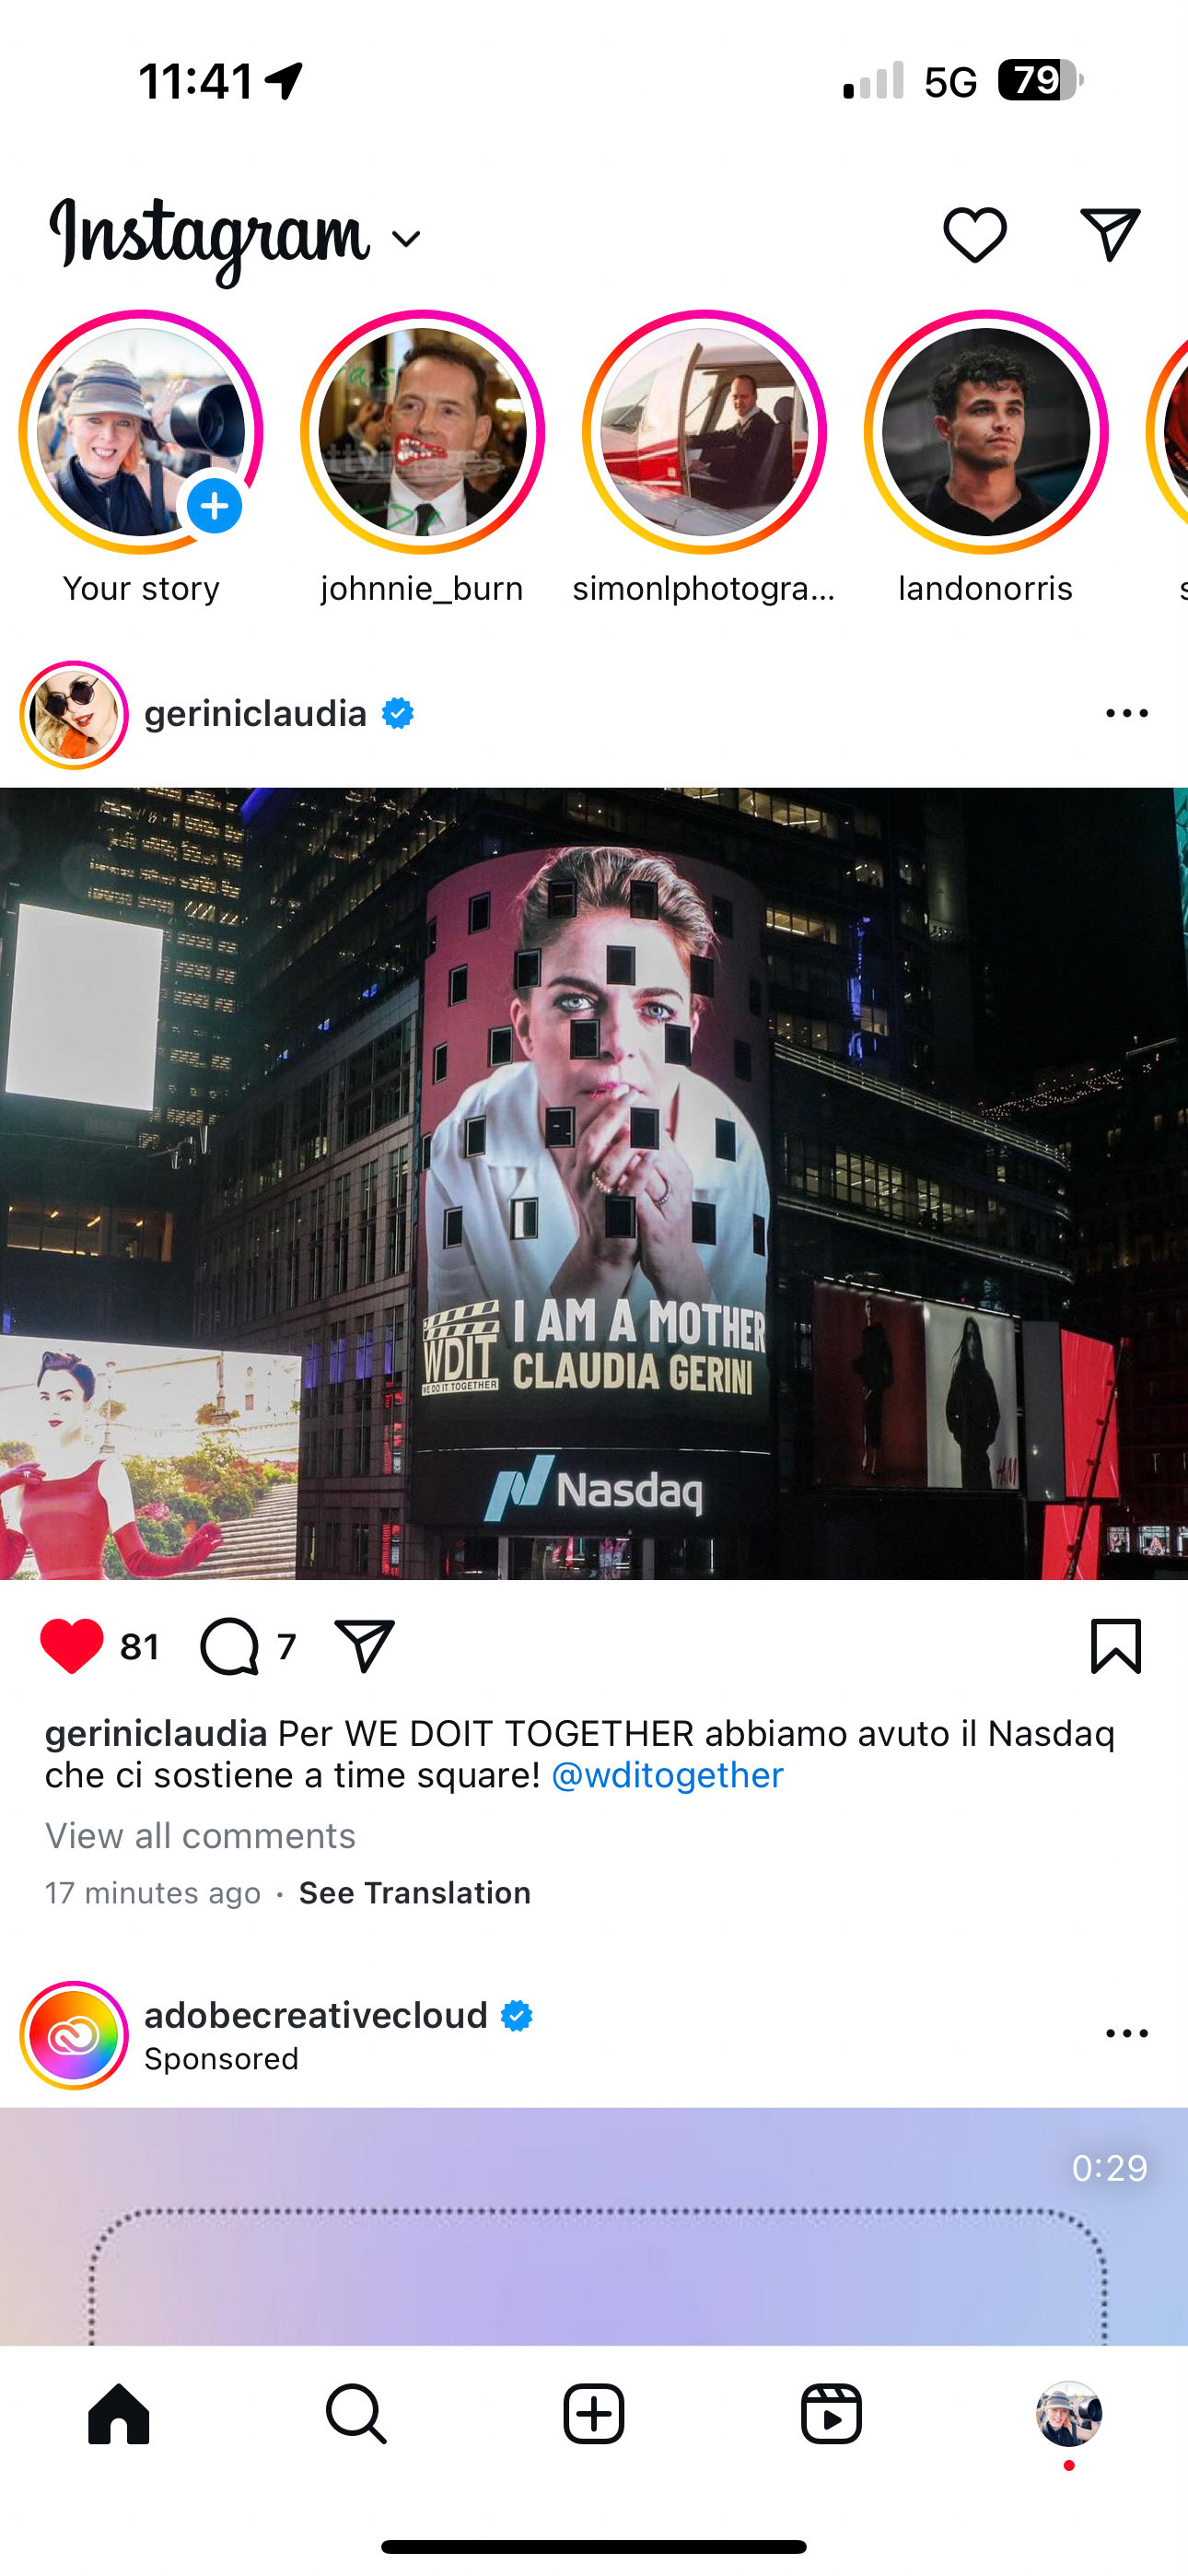Open notifications heart icon in header

tap(975, 236)
